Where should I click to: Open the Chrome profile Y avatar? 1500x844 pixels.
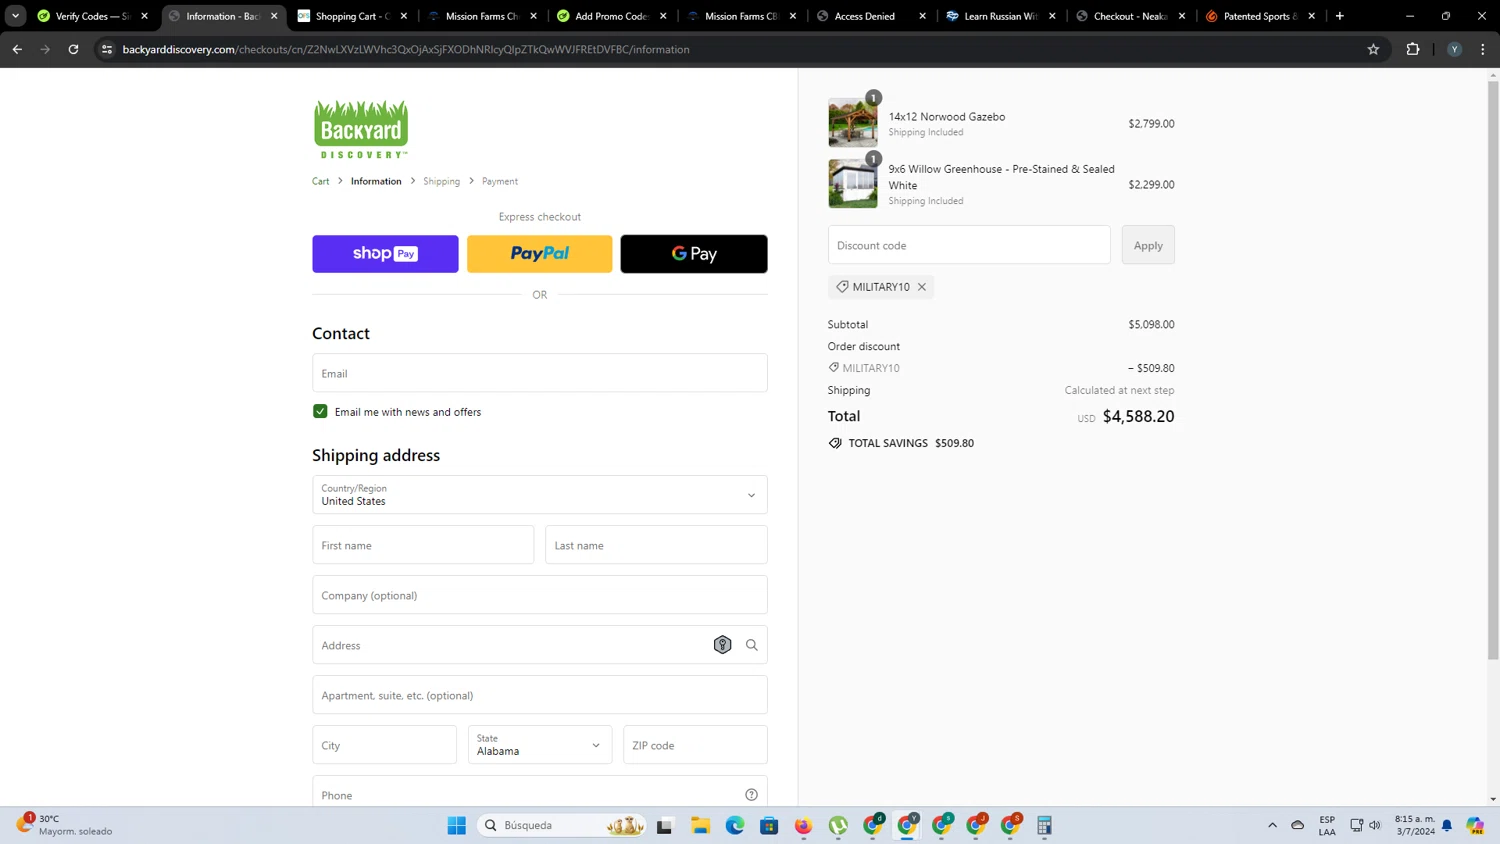(1454, 49)
